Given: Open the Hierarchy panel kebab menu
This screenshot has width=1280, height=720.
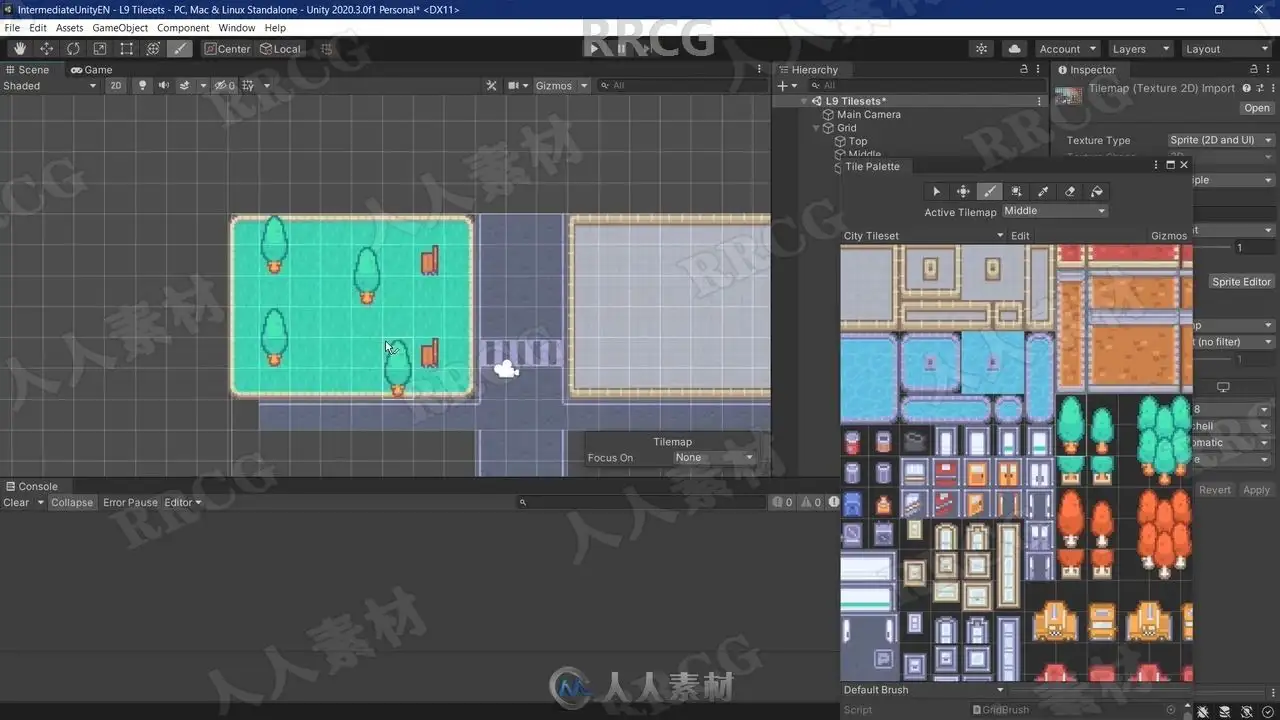Looking at the screenshot, I should click(1039, 69).
